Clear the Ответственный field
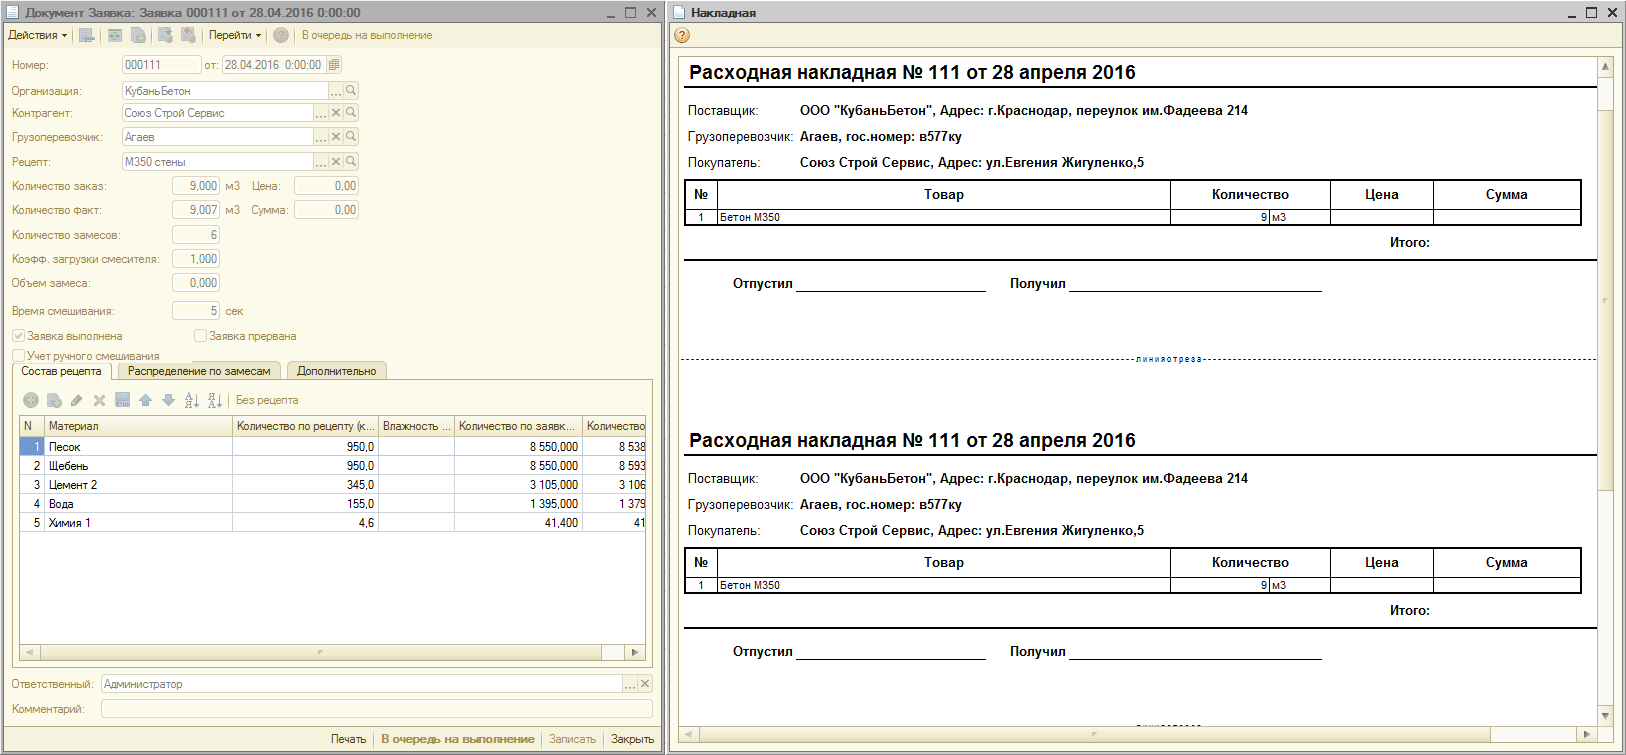 [645, 684]
